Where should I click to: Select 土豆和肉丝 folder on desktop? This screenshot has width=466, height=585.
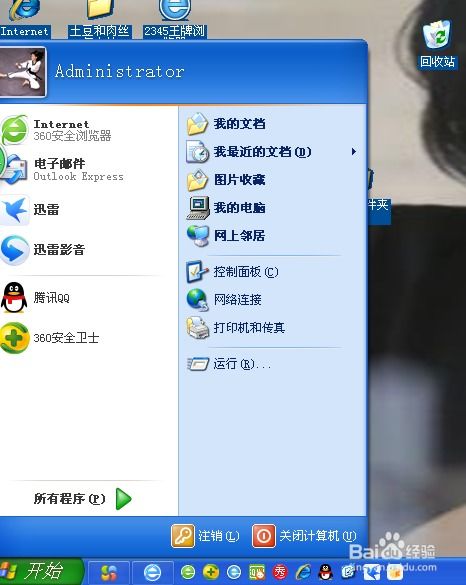pyautogui.click(x=100, y=19)
